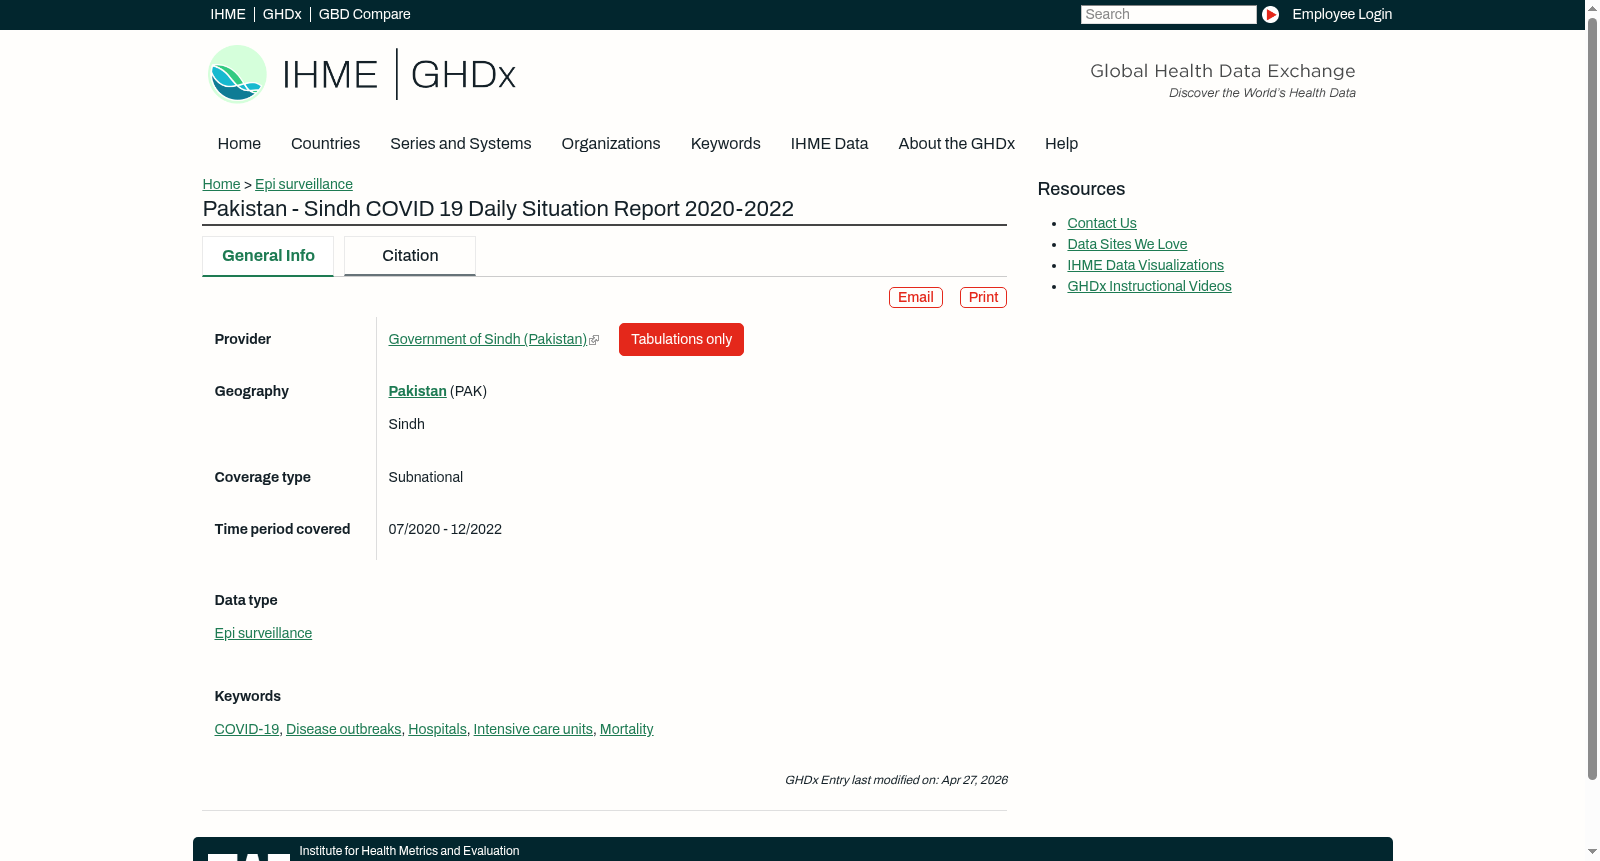Click the Home breadcrumb link

[221, 184]
